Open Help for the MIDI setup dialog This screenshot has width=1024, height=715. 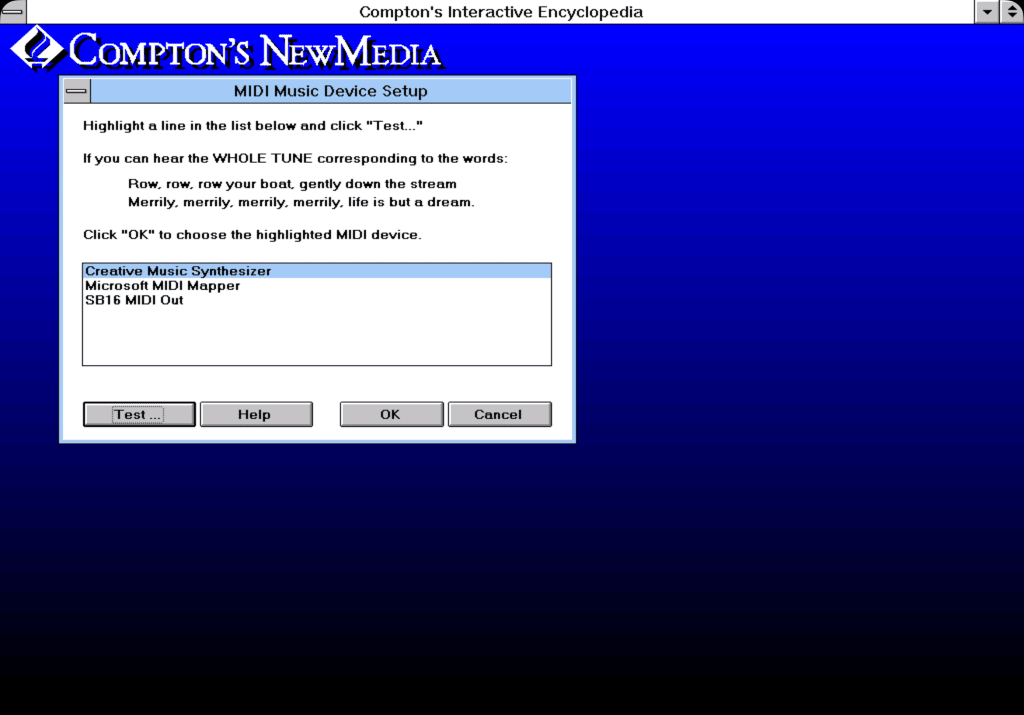pos(256,413)
